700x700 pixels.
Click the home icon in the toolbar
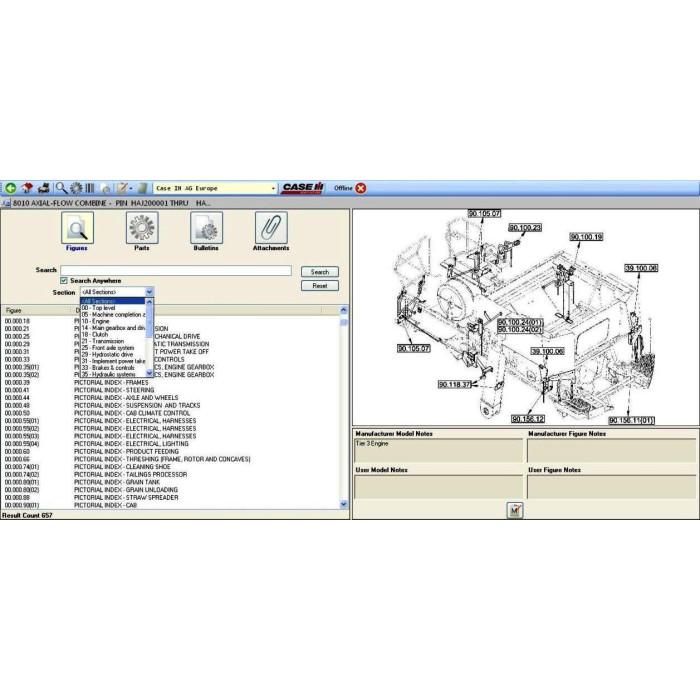point(27,188)
